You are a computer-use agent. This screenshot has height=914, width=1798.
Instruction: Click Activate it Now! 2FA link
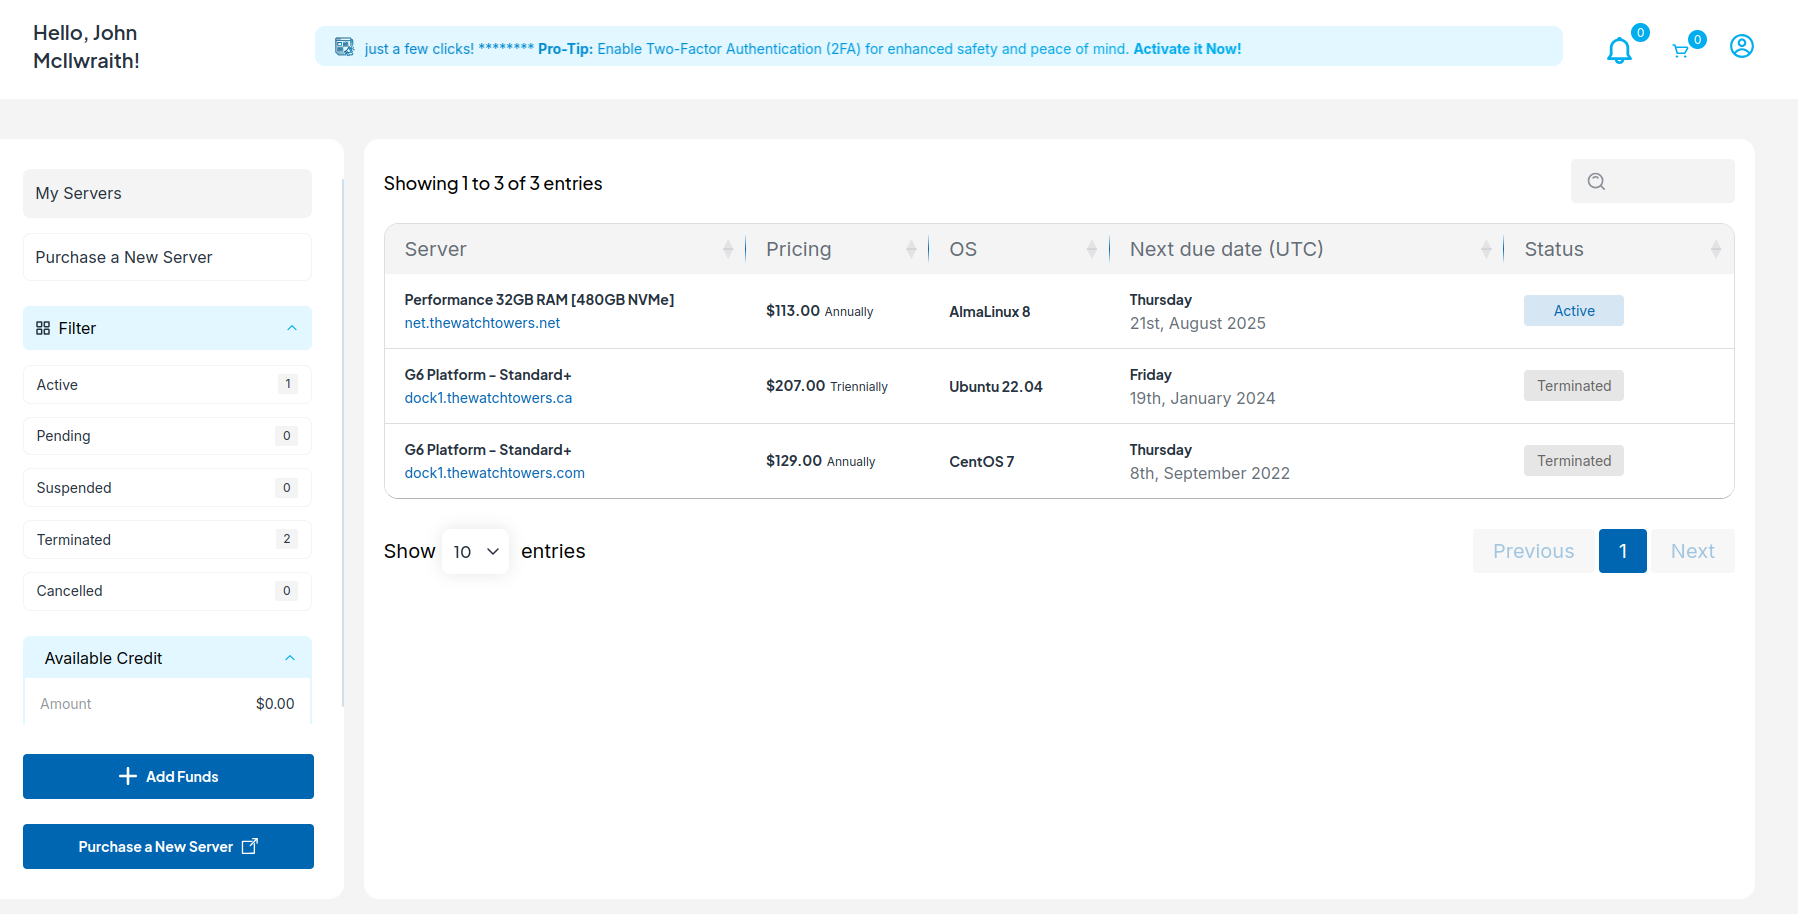pos(1186,49)
